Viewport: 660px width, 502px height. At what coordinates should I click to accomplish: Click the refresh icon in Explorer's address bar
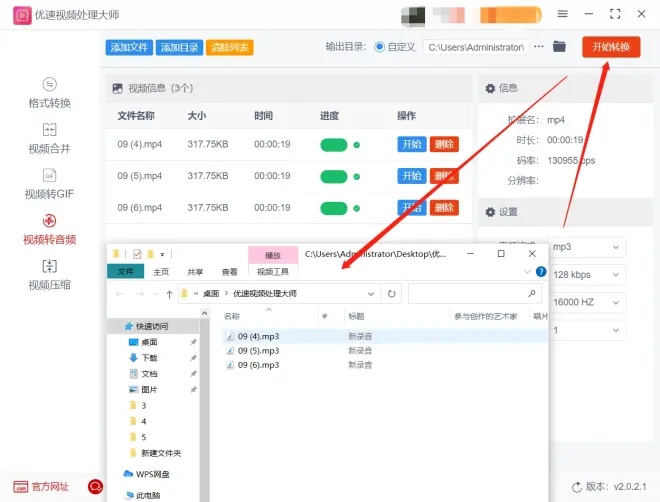(x=392, y=294)
